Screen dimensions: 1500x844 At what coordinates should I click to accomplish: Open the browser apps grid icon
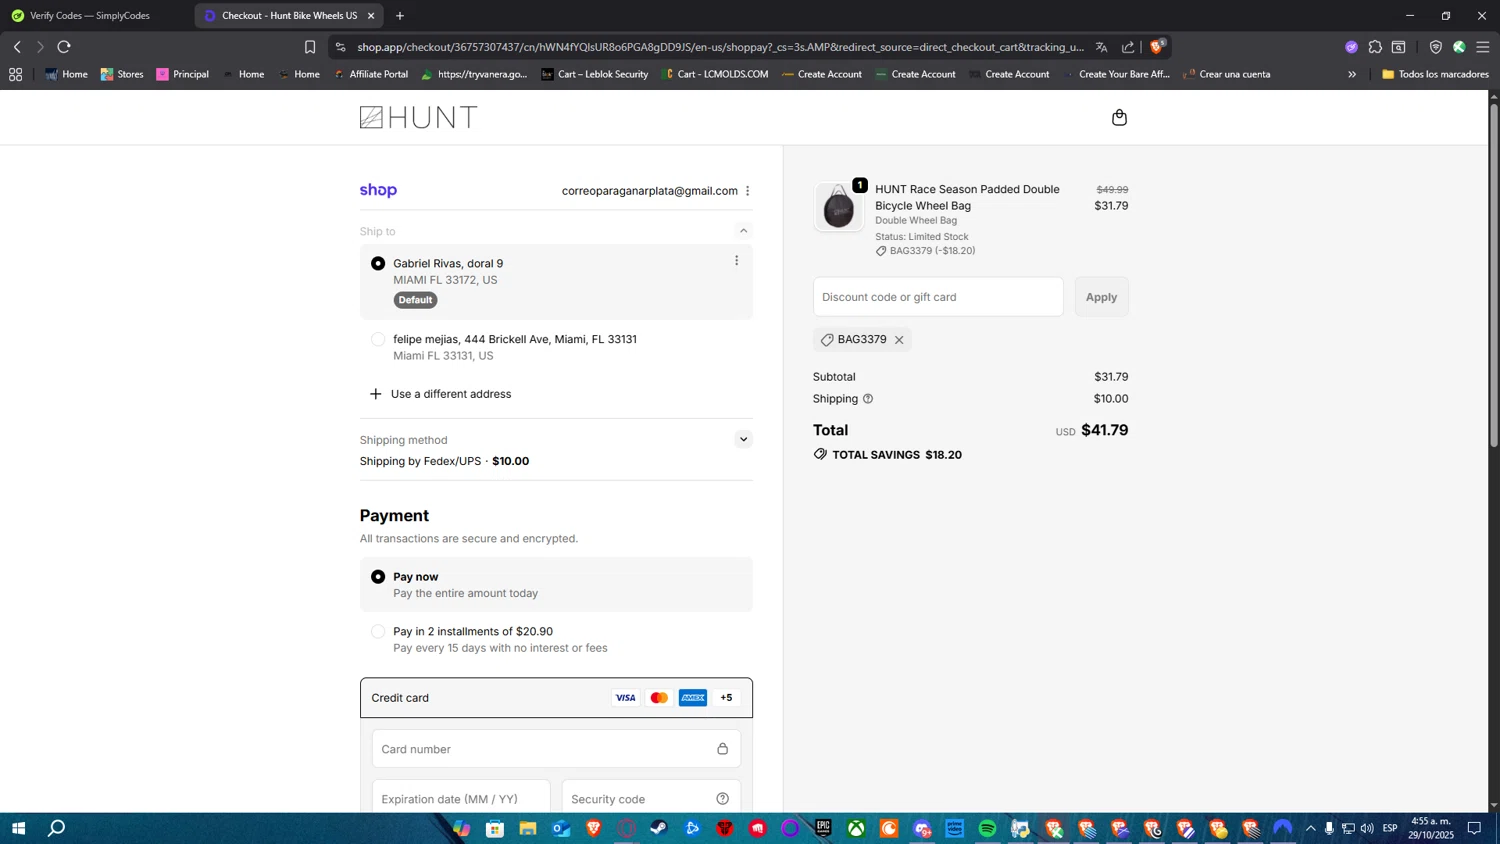[15, 74]
